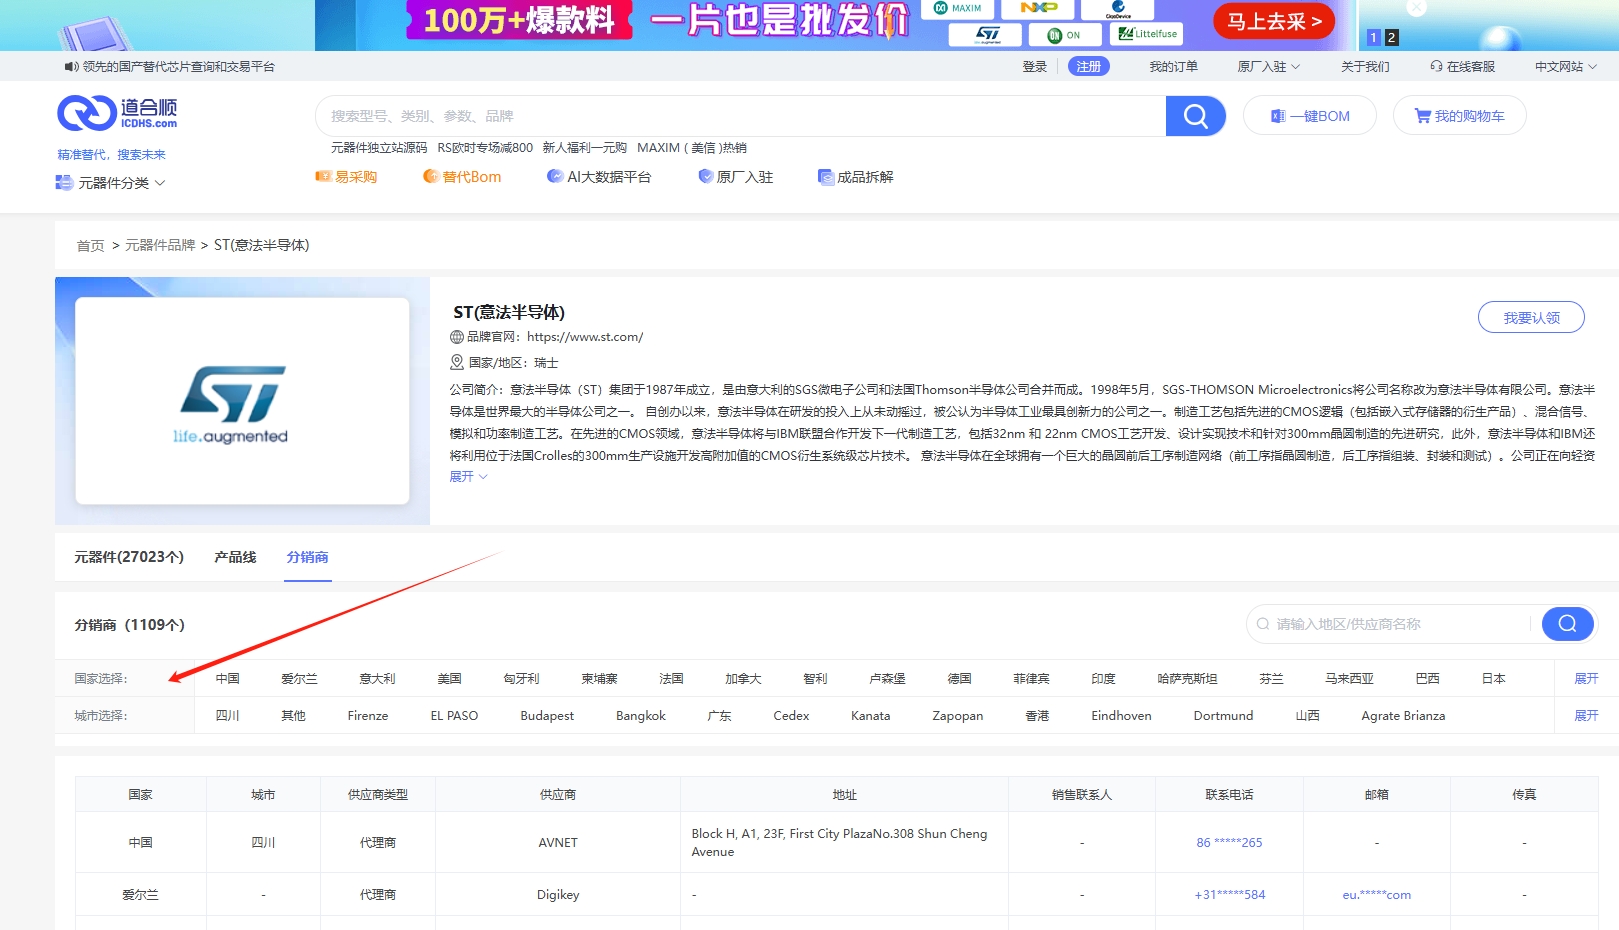
Task: Click the 注册 register button
Action: pos(1088,66)
